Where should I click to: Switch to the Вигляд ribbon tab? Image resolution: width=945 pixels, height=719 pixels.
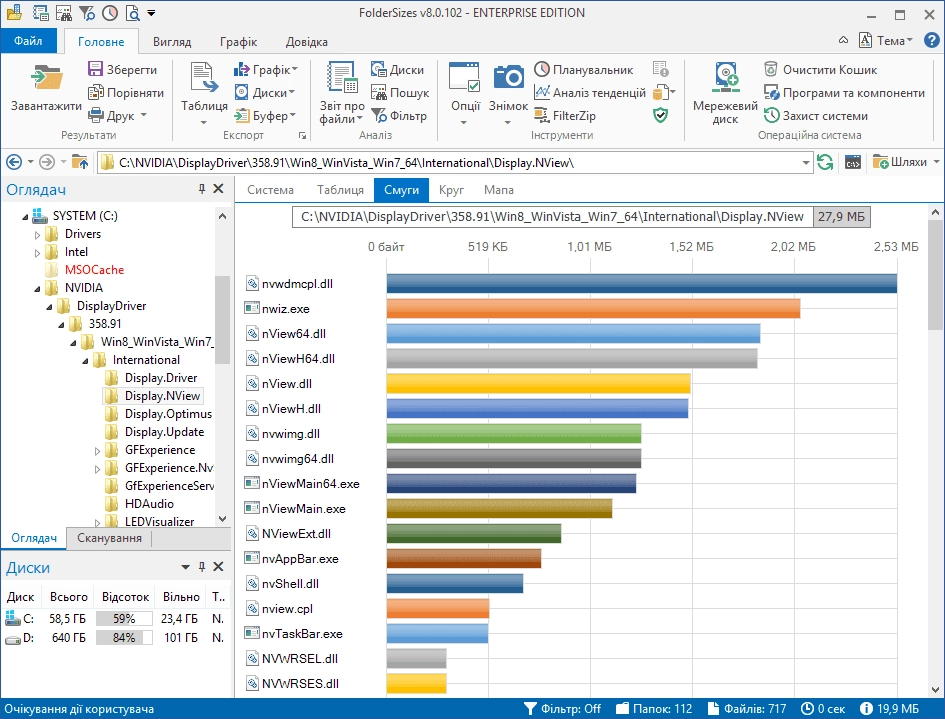(x=172, y=42)
